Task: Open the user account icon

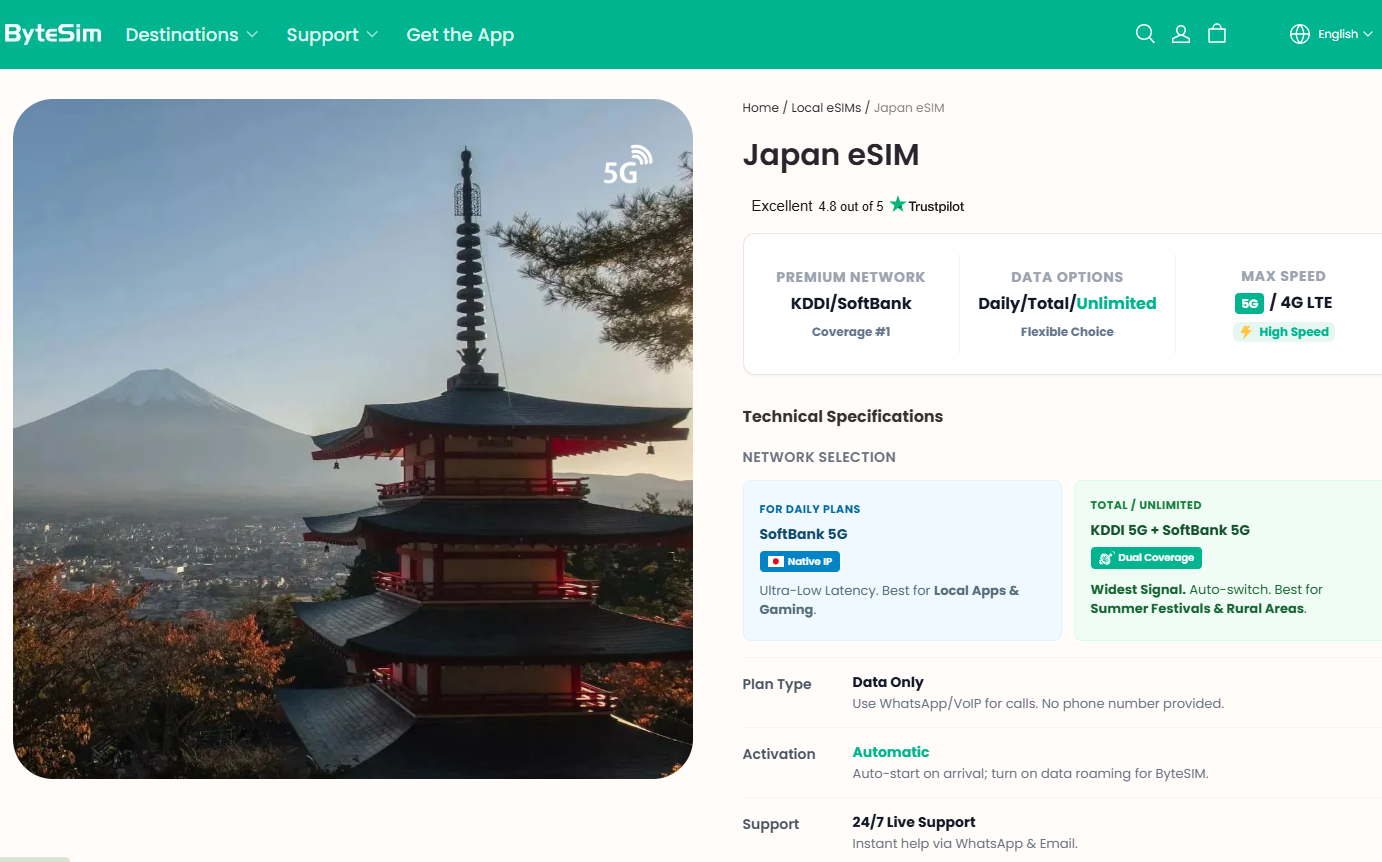Action: click(x=1181, y=34)
